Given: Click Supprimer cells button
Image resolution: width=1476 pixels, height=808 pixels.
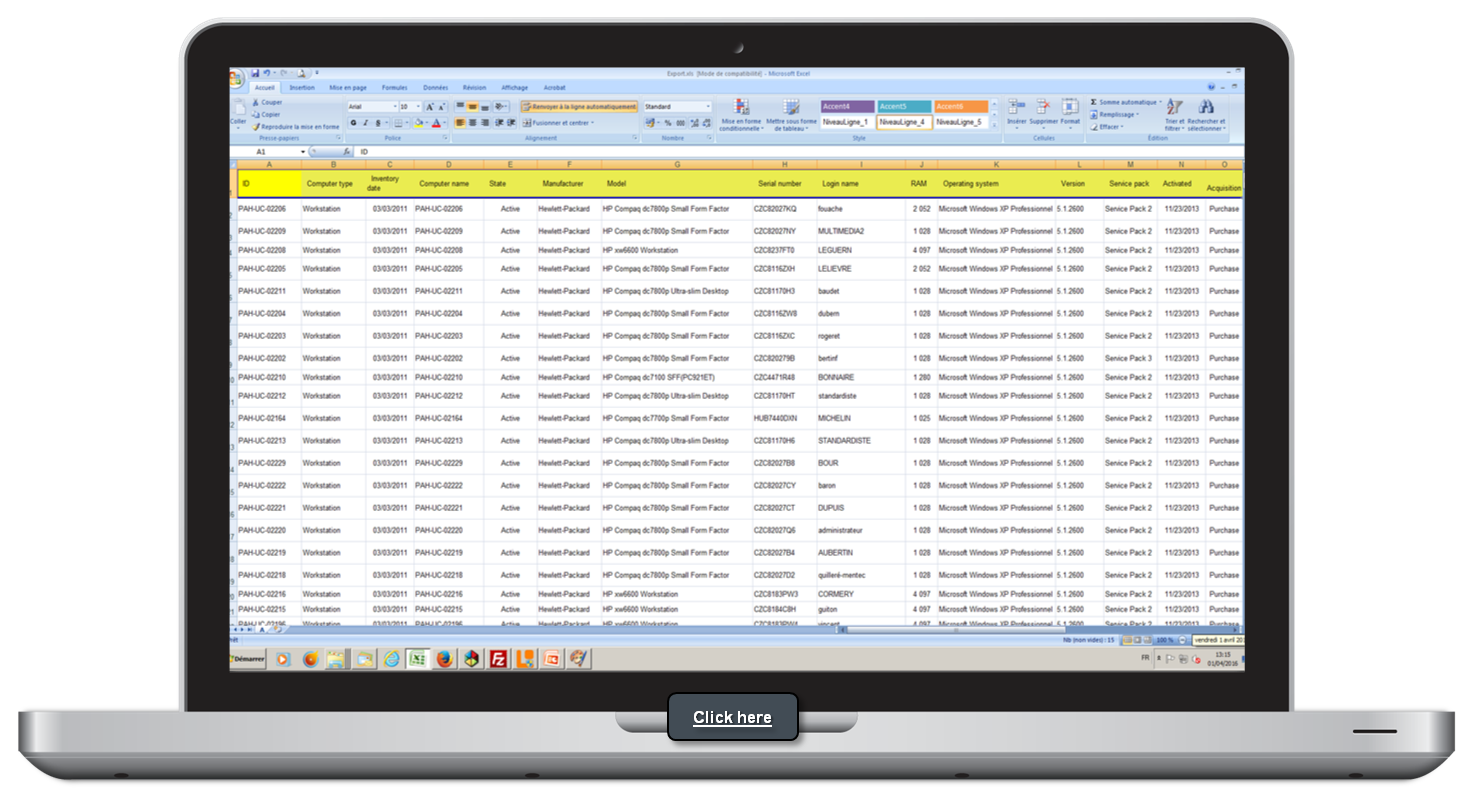Looking at the screenshot, I should [x=1043, y=114].
